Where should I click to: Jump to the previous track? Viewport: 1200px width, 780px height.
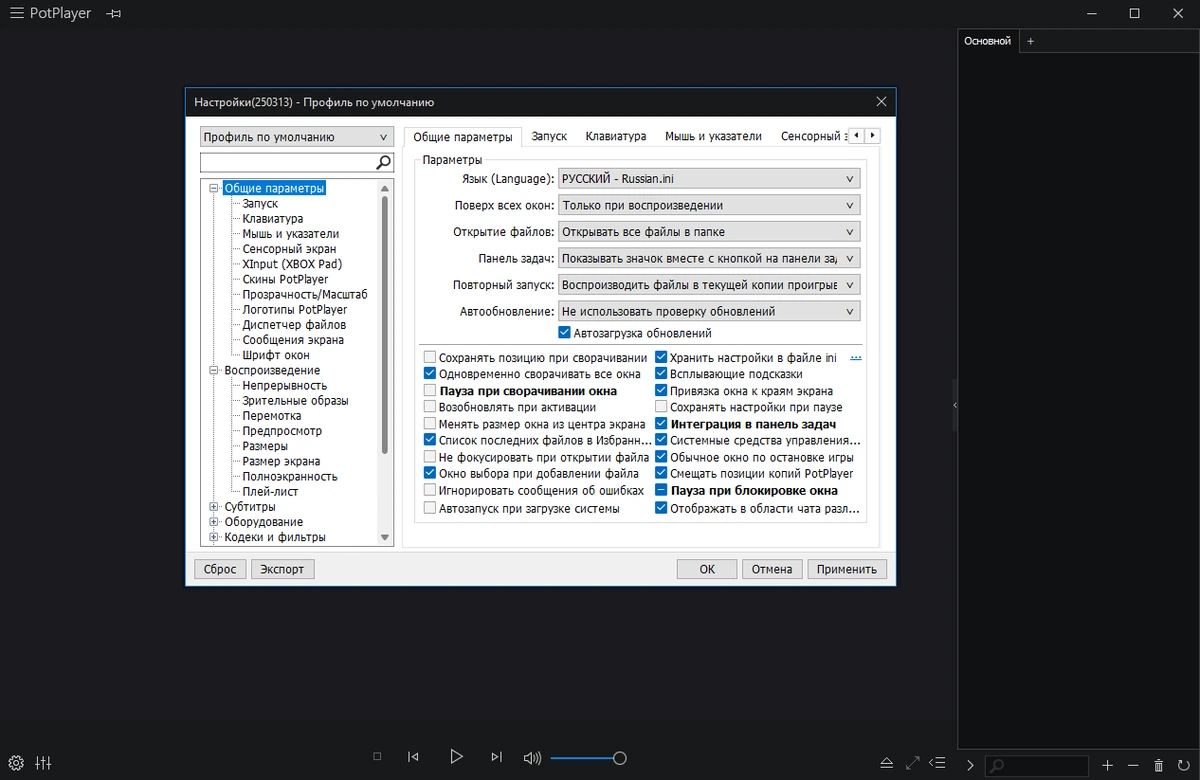(413, 757)
